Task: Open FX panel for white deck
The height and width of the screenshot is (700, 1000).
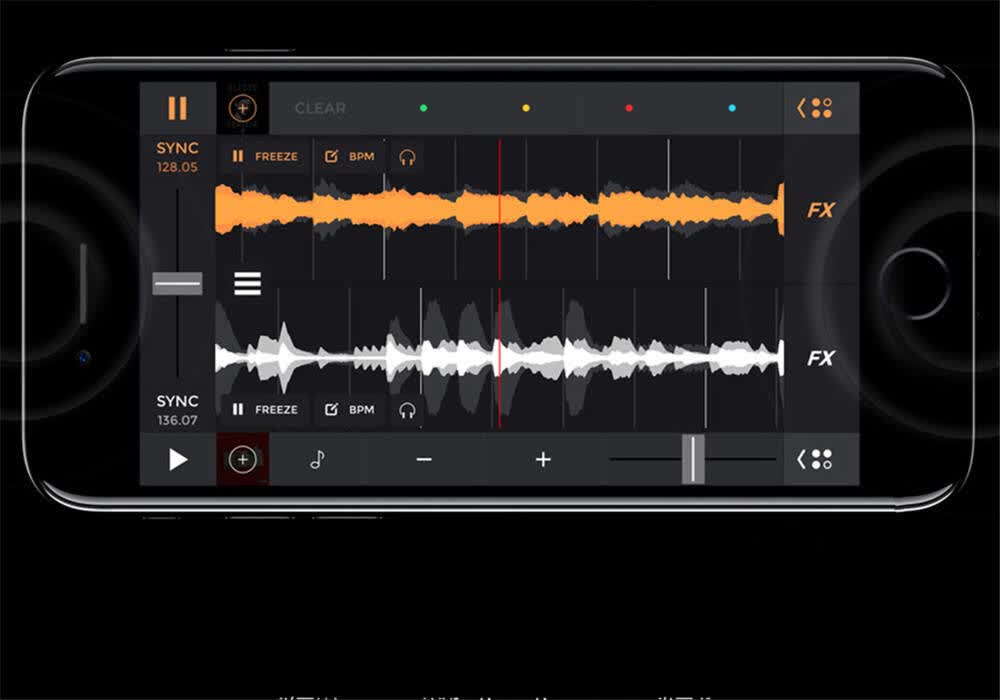Action: click(x=820, y=358)
